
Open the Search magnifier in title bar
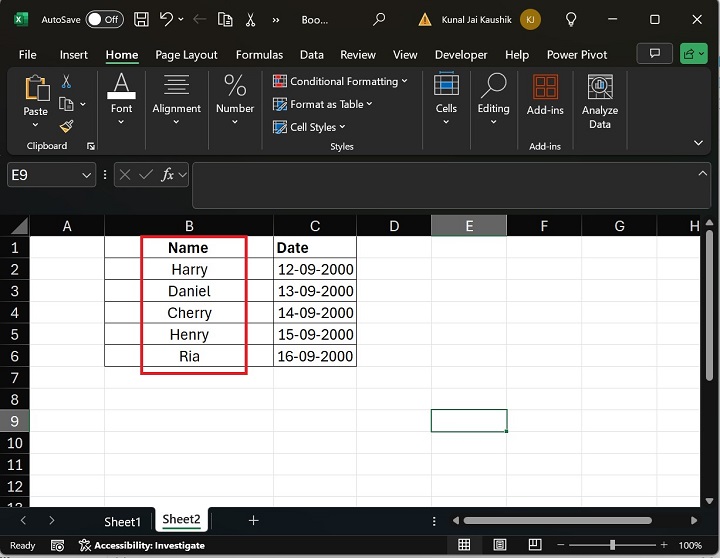tap(379, 19)
